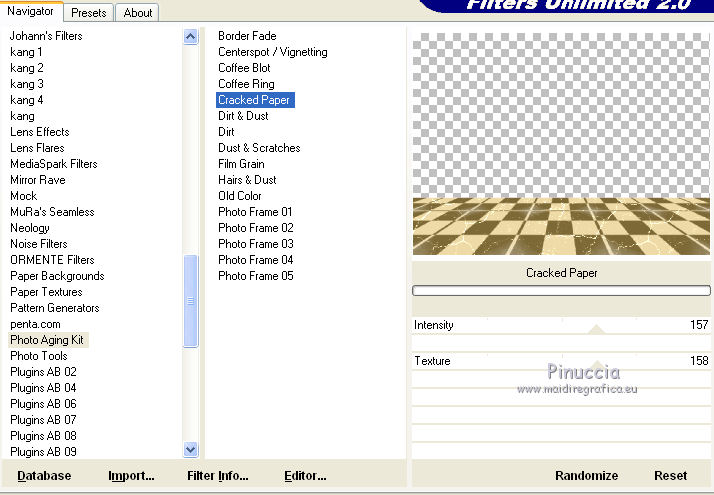Choose the Photo Frame 02 filter
The height and width of the screenshot is (495, 714).
click(255, 228)
